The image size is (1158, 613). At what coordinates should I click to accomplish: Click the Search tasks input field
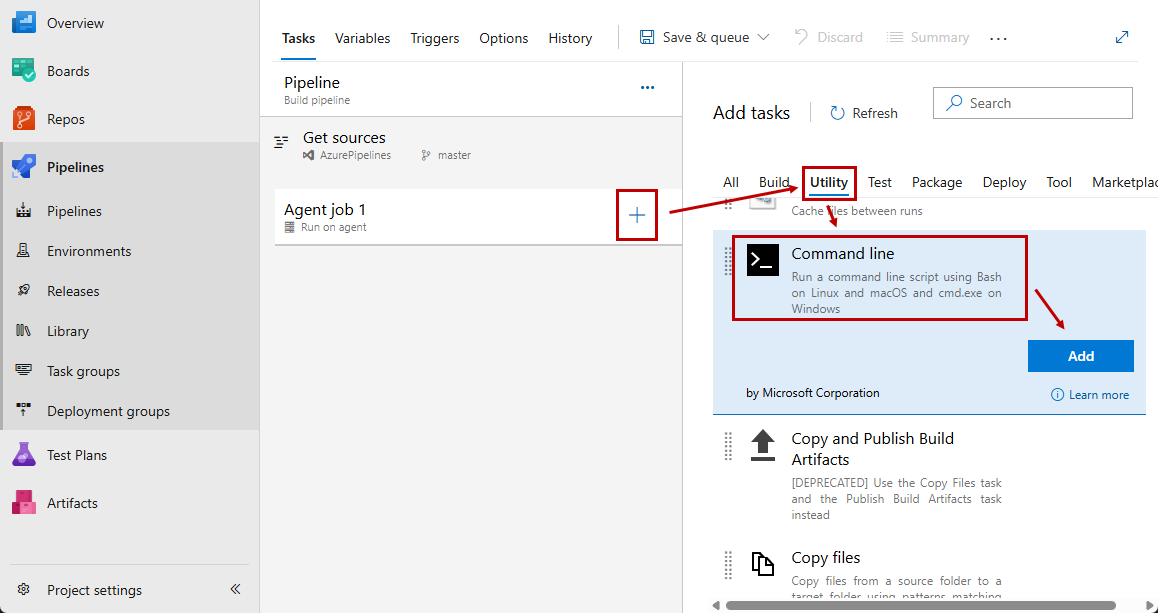pos(1032,103)
